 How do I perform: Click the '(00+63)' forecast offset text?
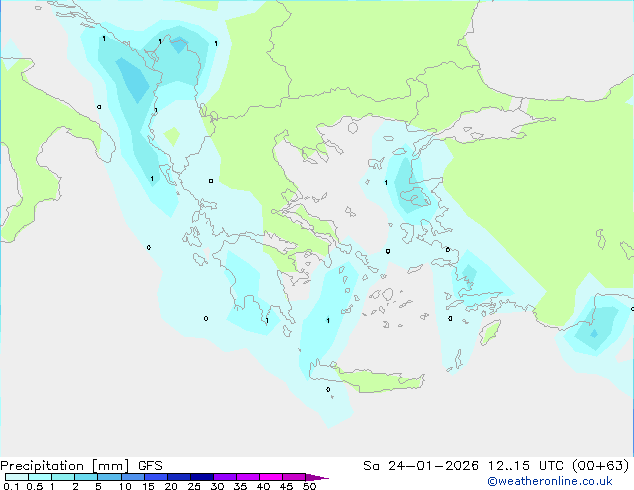(601, 466)
